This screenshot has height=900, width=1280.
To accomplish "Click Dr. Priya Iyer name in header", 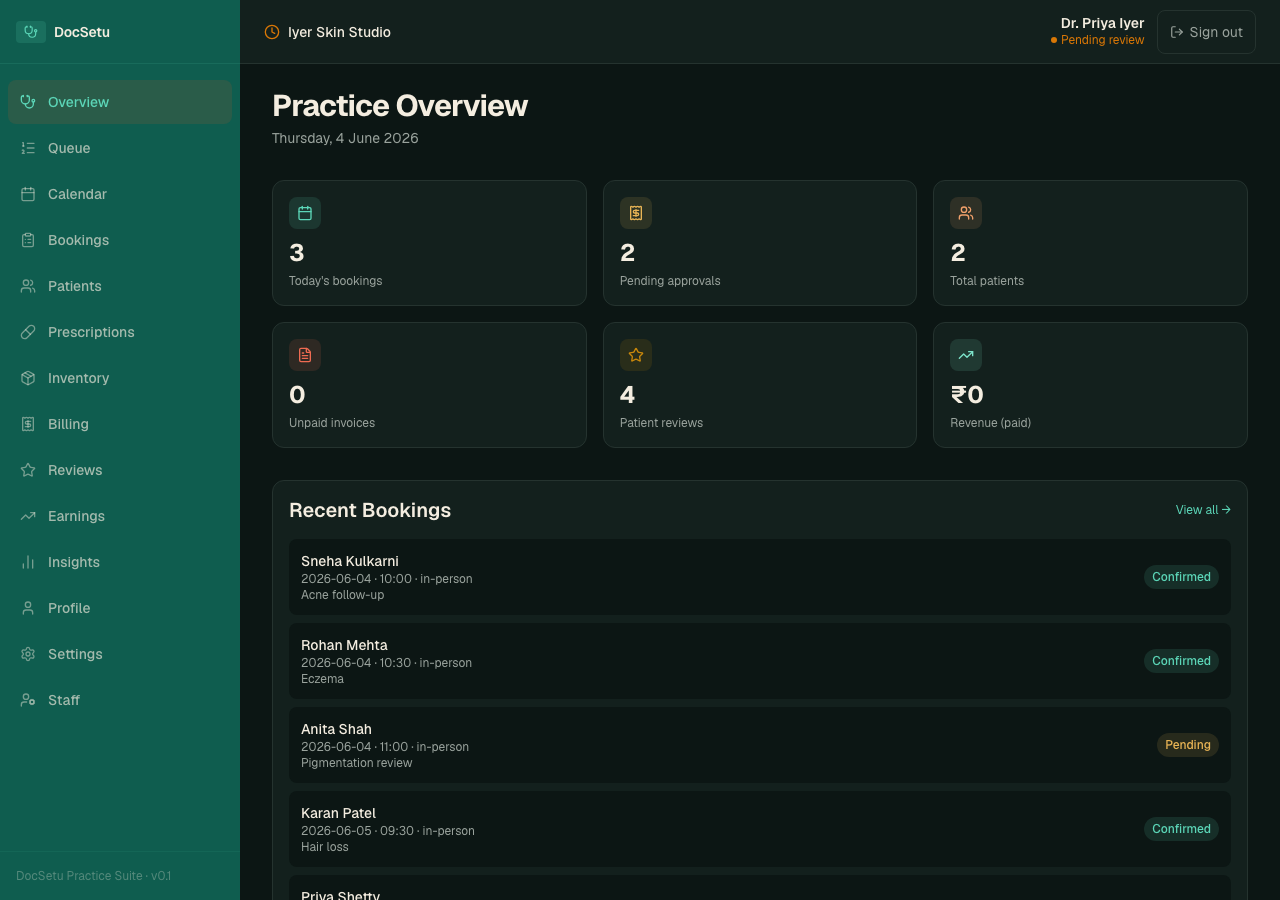I will (1102, 23).
